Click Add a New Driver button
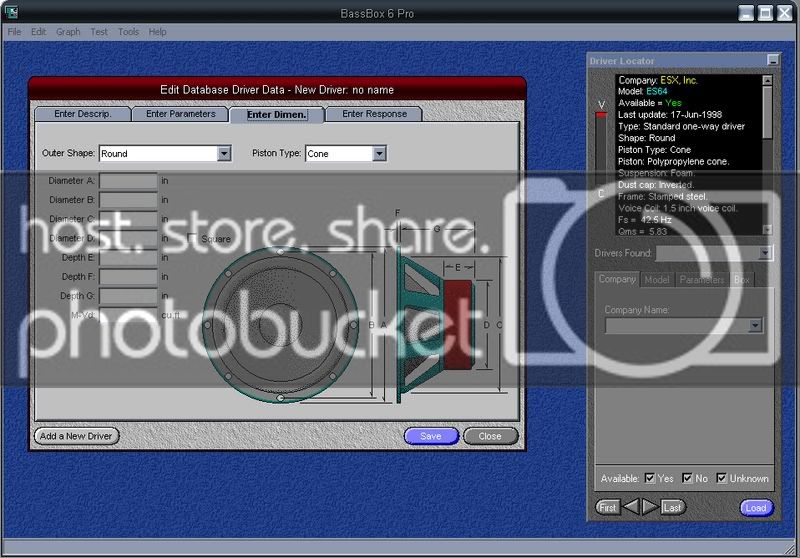800x558 pixels. click(77, 436)
